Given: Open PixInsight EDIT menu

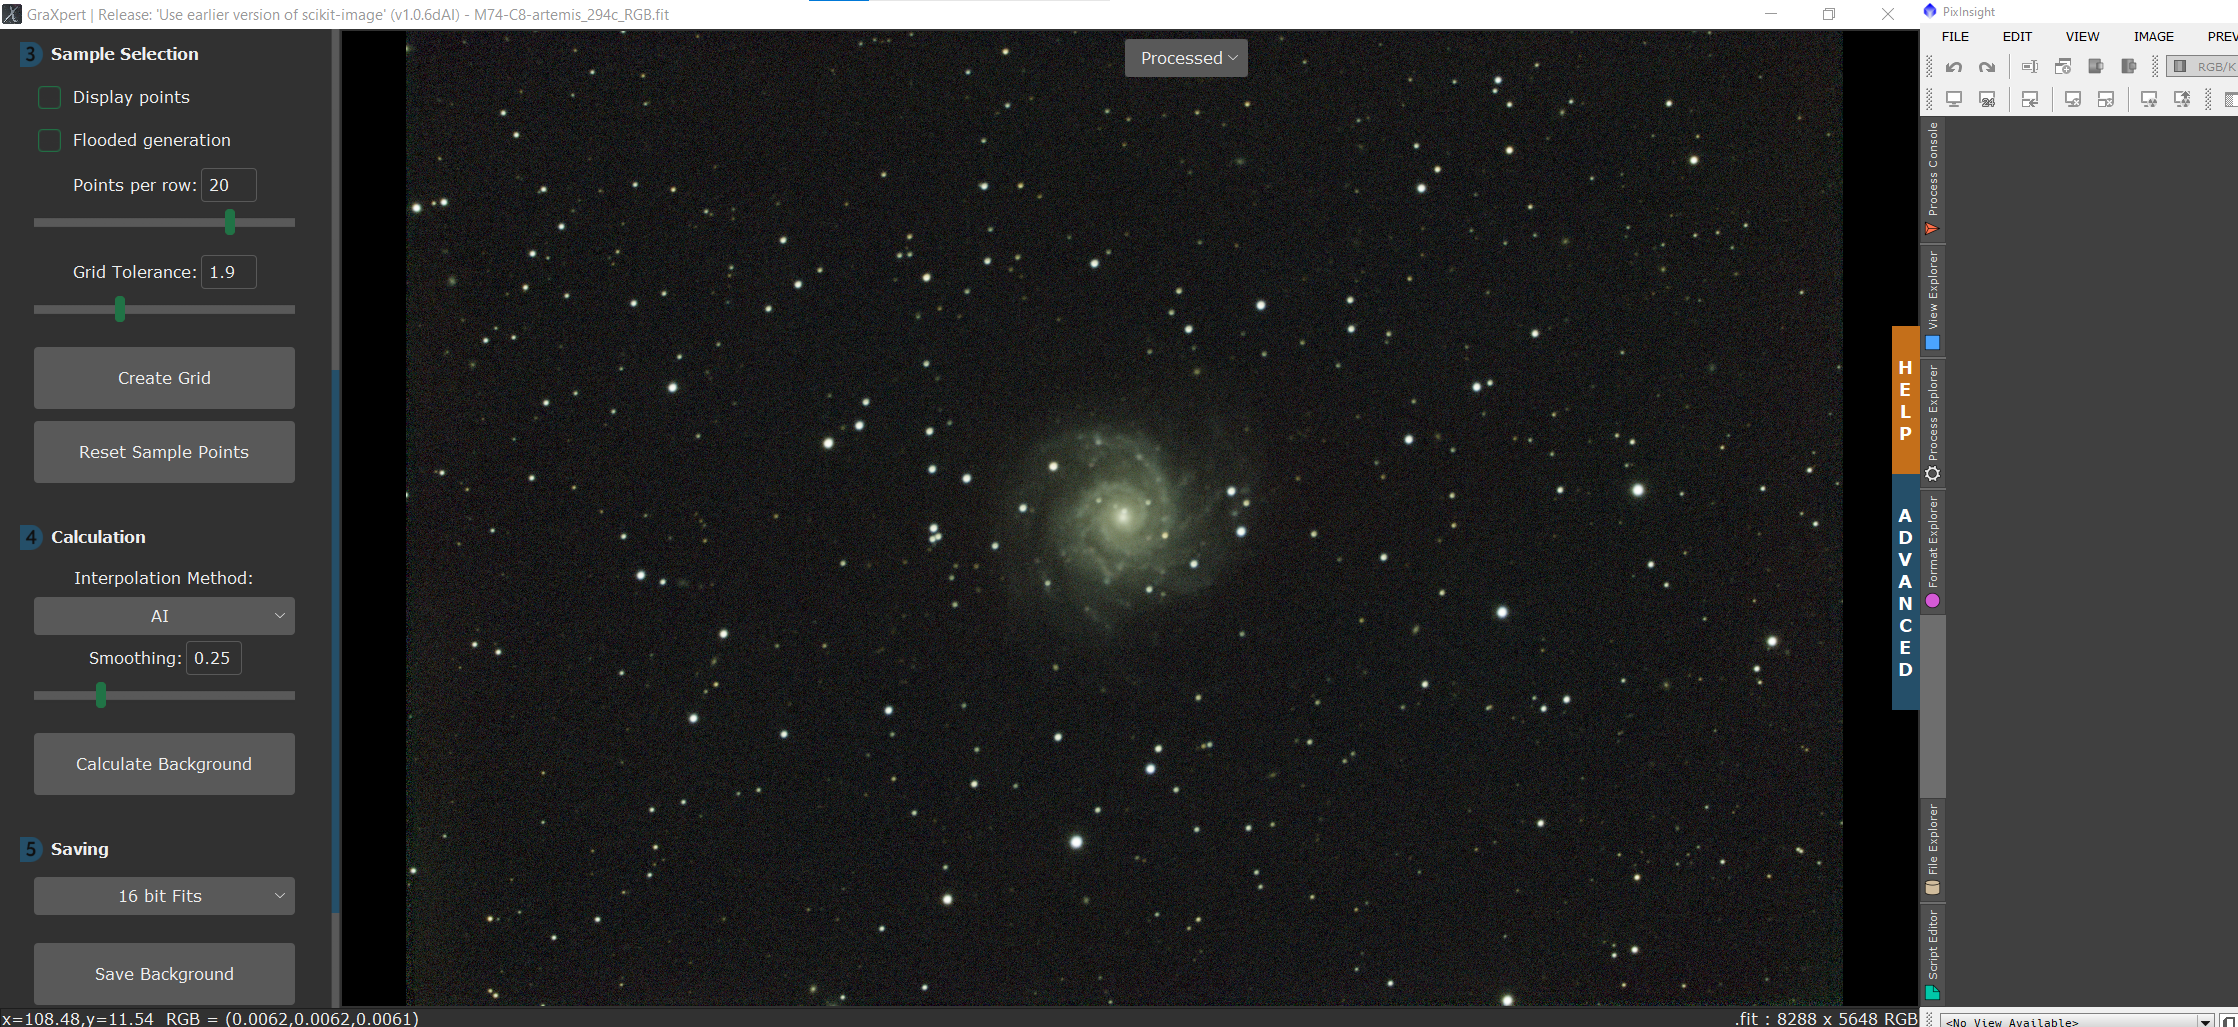Looking at the screenshot, I should tap(2017, 37).
